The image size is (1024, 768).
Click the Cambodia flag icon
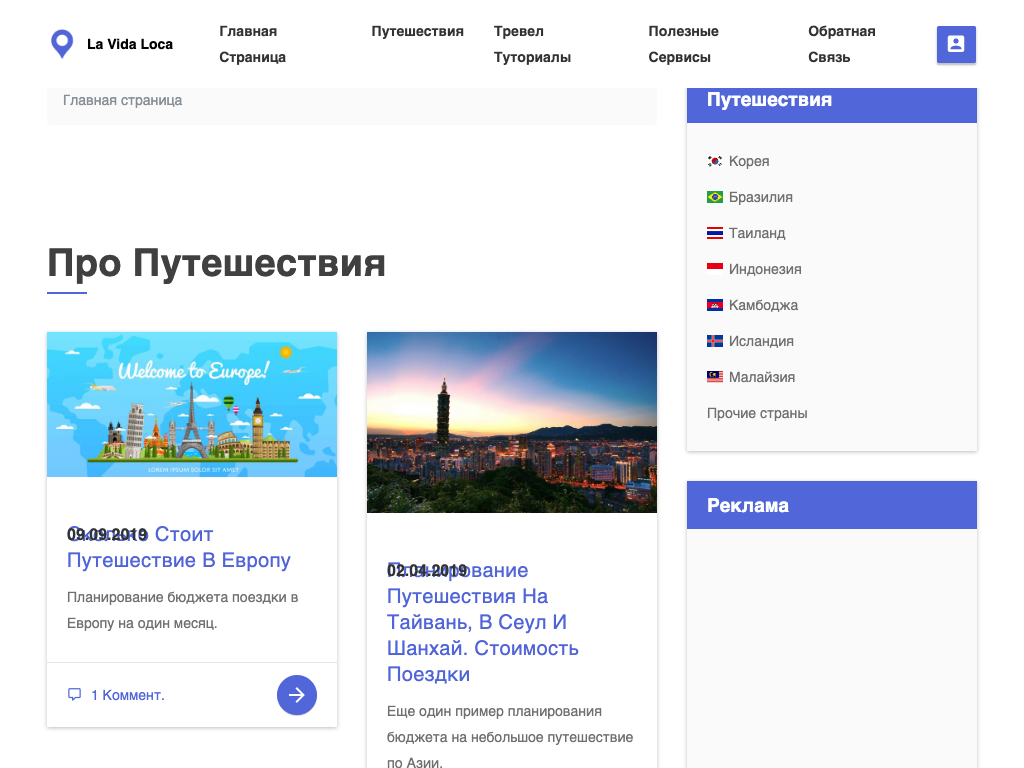click(715, 305)
